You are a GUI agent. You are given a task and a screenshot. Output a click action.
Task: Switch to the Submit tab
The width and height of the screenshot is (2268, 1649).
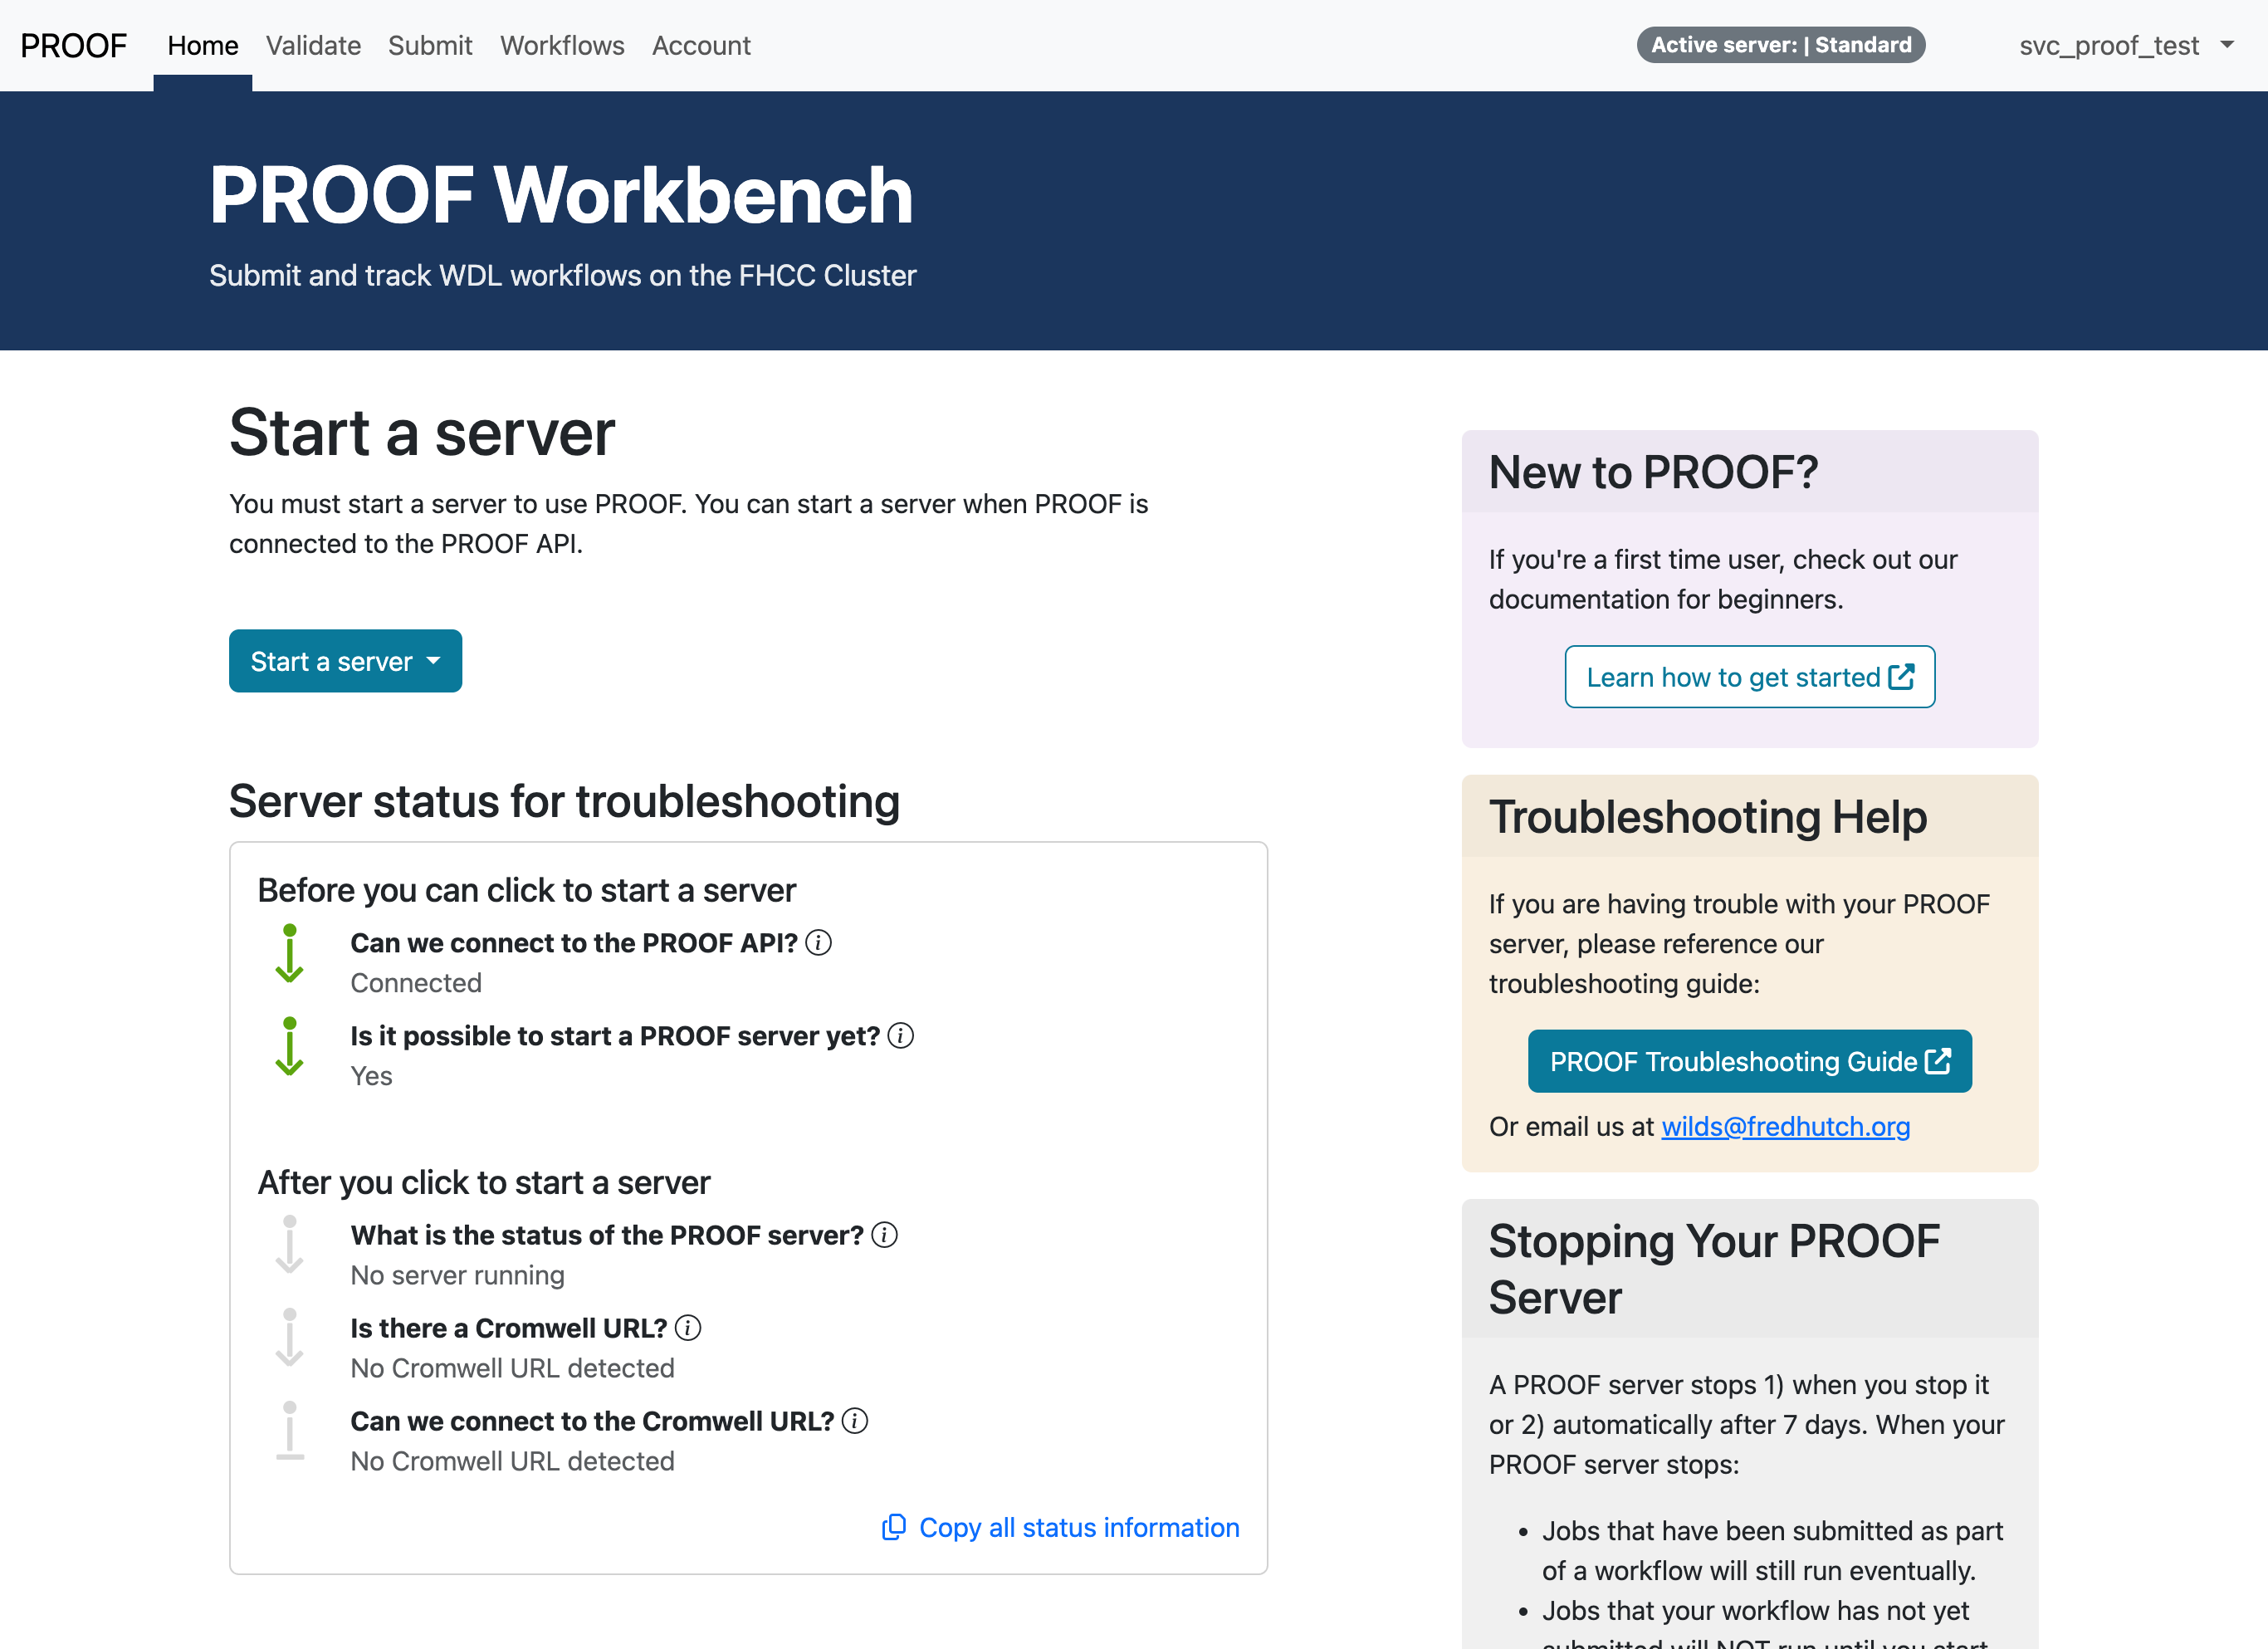pyautogui.click(x=430, y=46)
